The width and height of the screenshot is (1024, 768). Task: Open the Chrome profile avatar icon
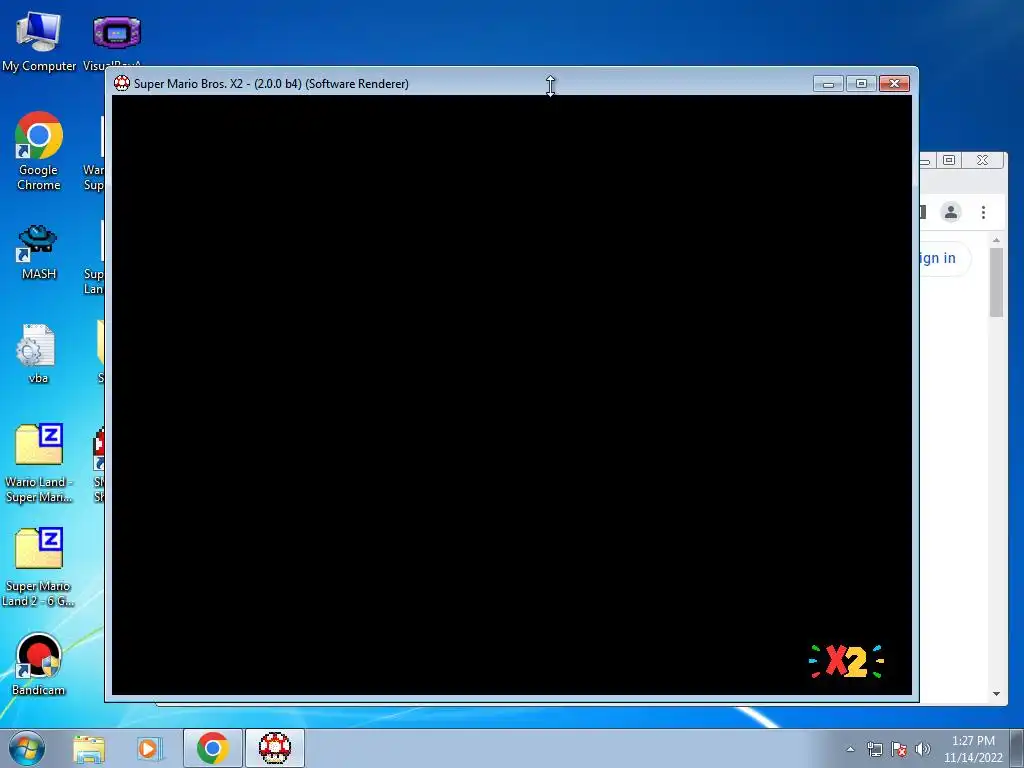click(x=951, y=212)
